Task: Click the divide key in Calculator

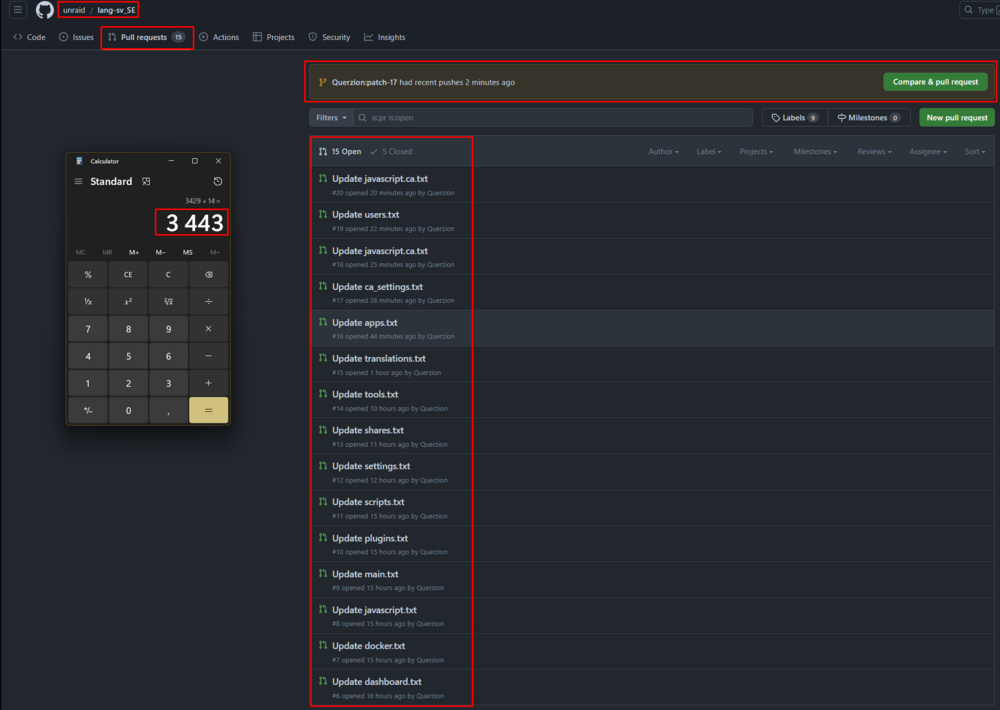Action: 209,301
